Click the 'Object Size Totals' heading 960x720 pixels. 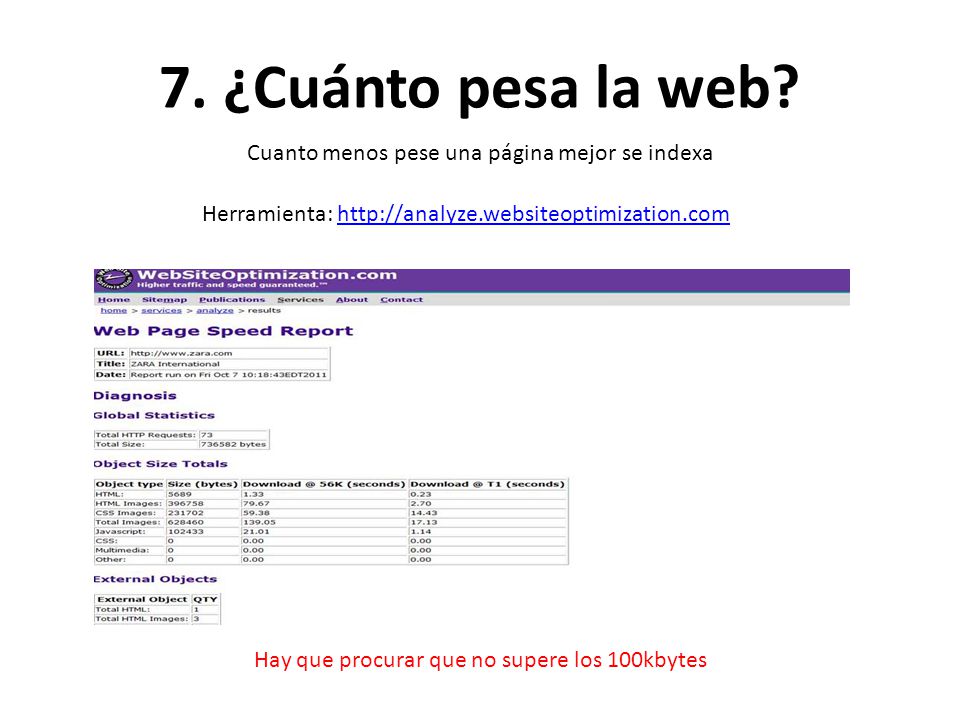tap(160, 463)
